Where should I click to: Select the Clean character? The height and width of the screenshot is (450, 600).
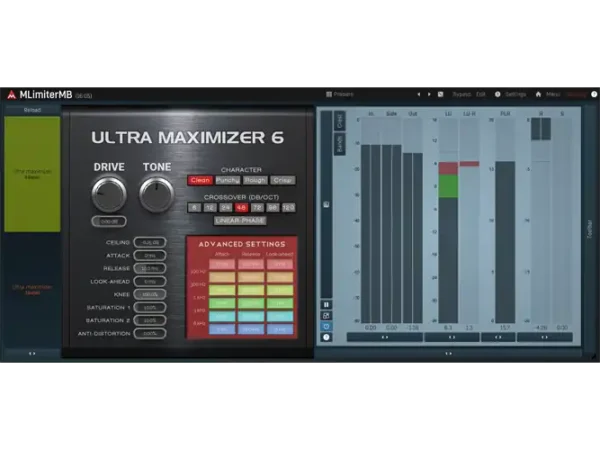(200, 180)
